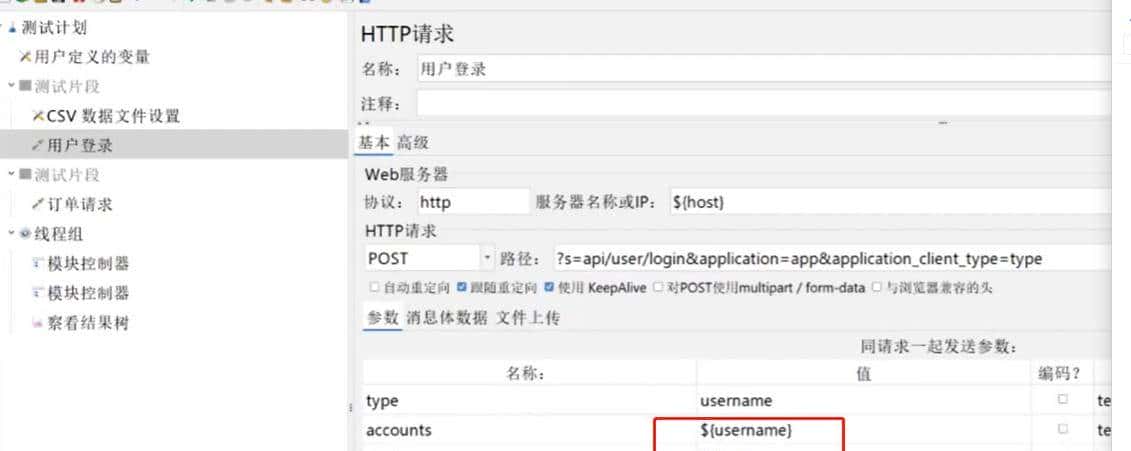The height and width of the screenshot is (451, 1131).
Task: Click the 察看结果树 listener icon
Action: [x=38, y=323]
